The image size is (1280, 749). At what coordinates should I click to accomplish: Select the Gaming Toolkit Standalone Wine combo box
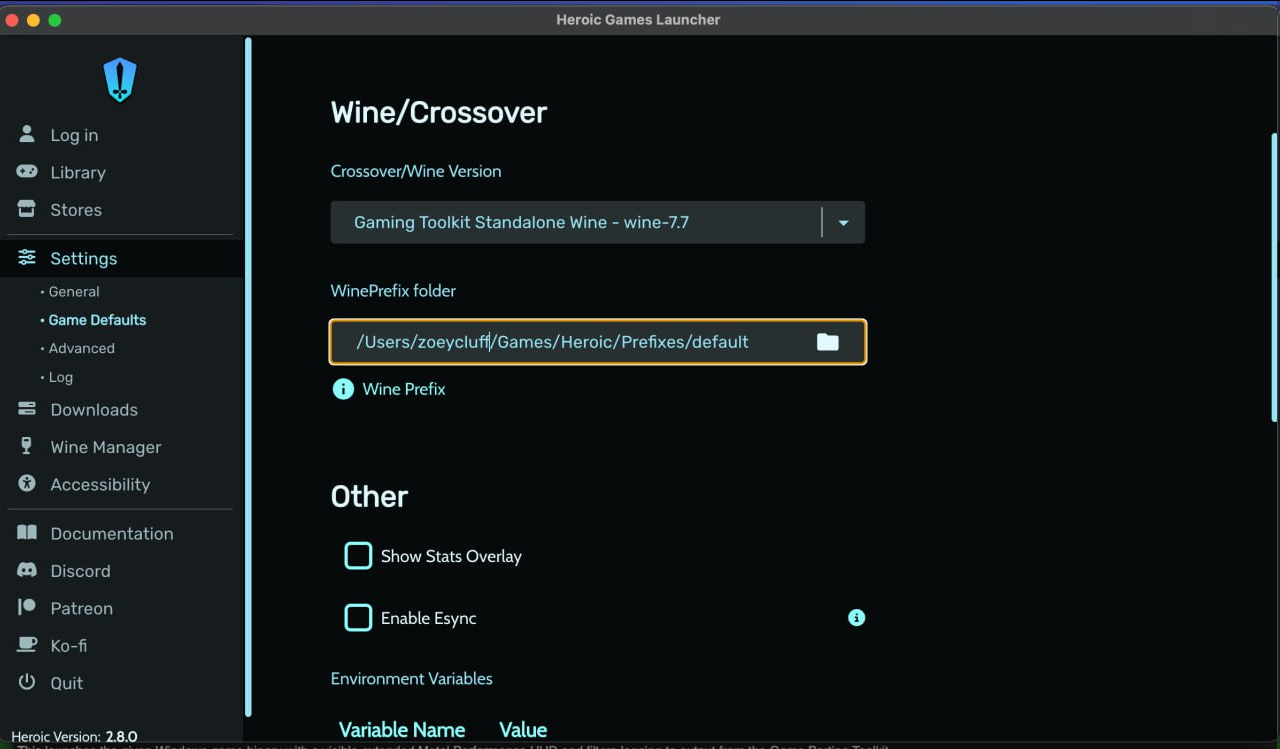[x=597, y=222]
